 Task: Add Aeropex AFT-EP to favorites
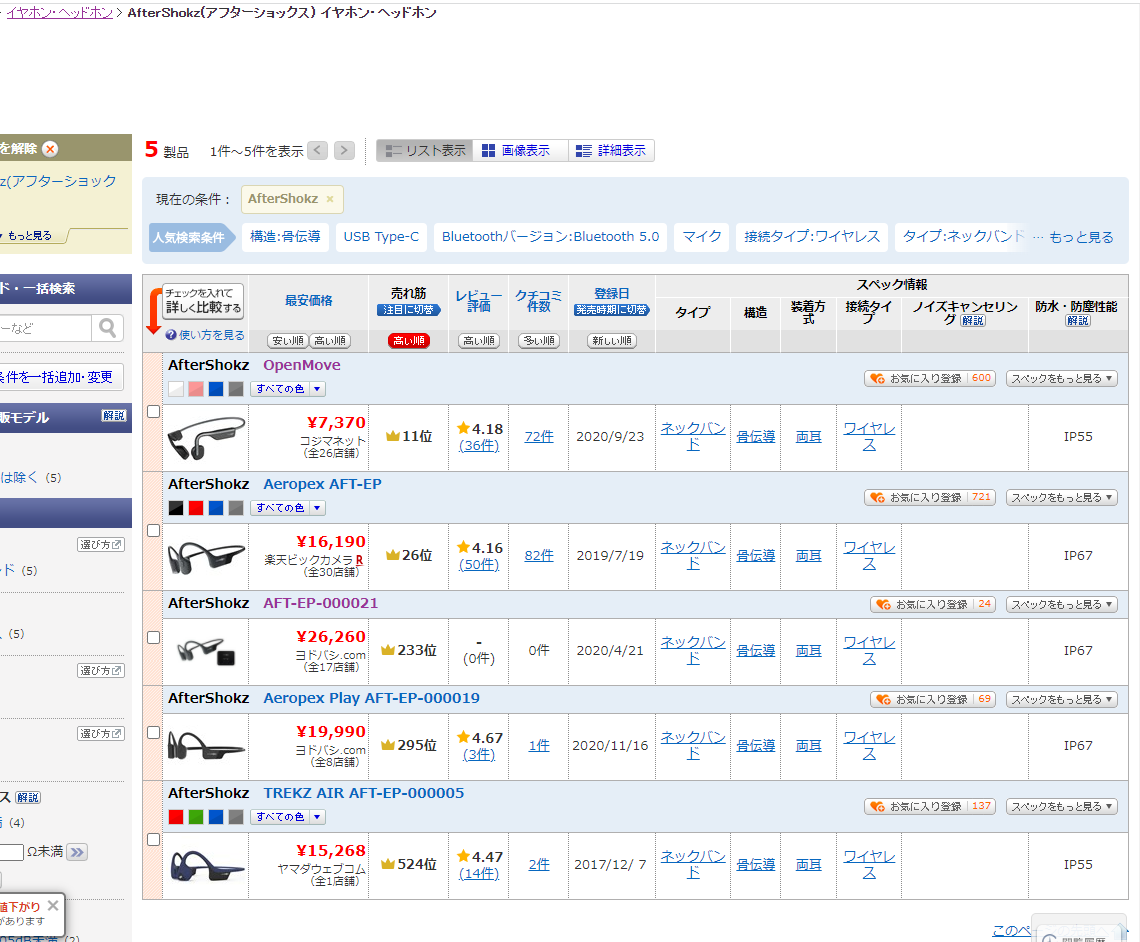point(930,497)
